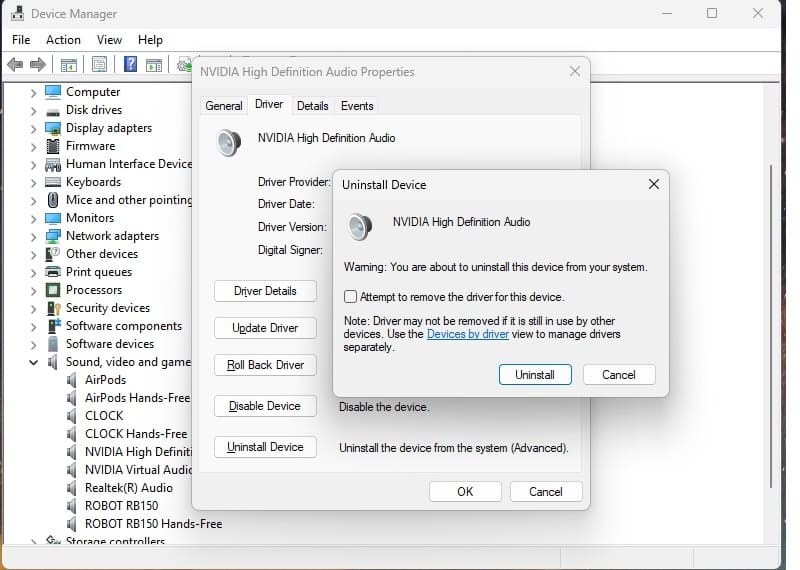Click the Print queues printer icon
The image size is (800, 570).
(53, 272)
